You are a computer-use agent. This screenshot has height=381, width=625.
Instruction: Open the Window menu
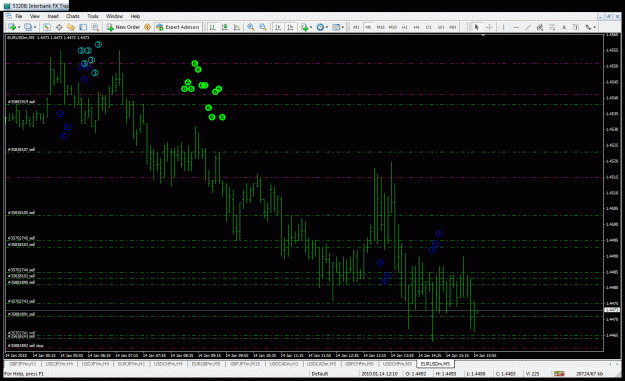114,16
